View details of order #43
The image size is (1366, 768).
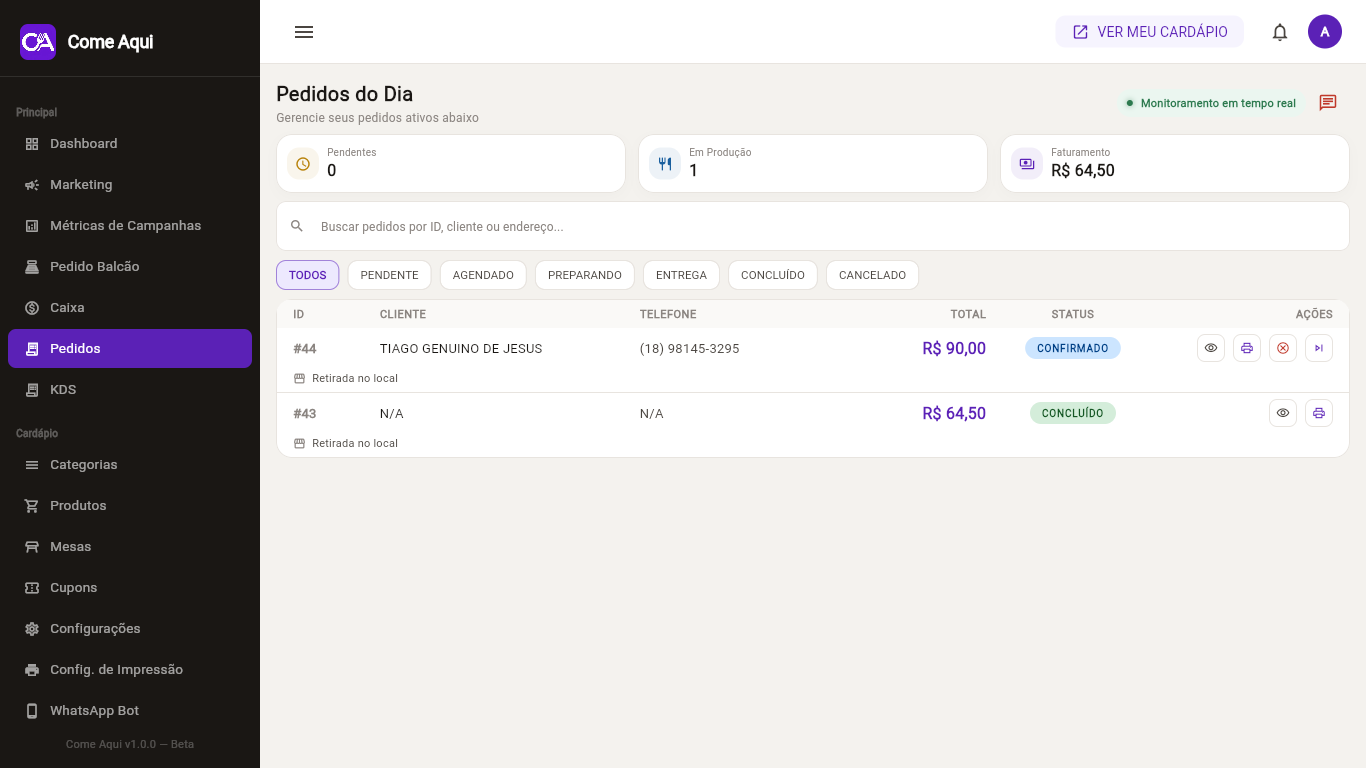(x=1283, y=413)
